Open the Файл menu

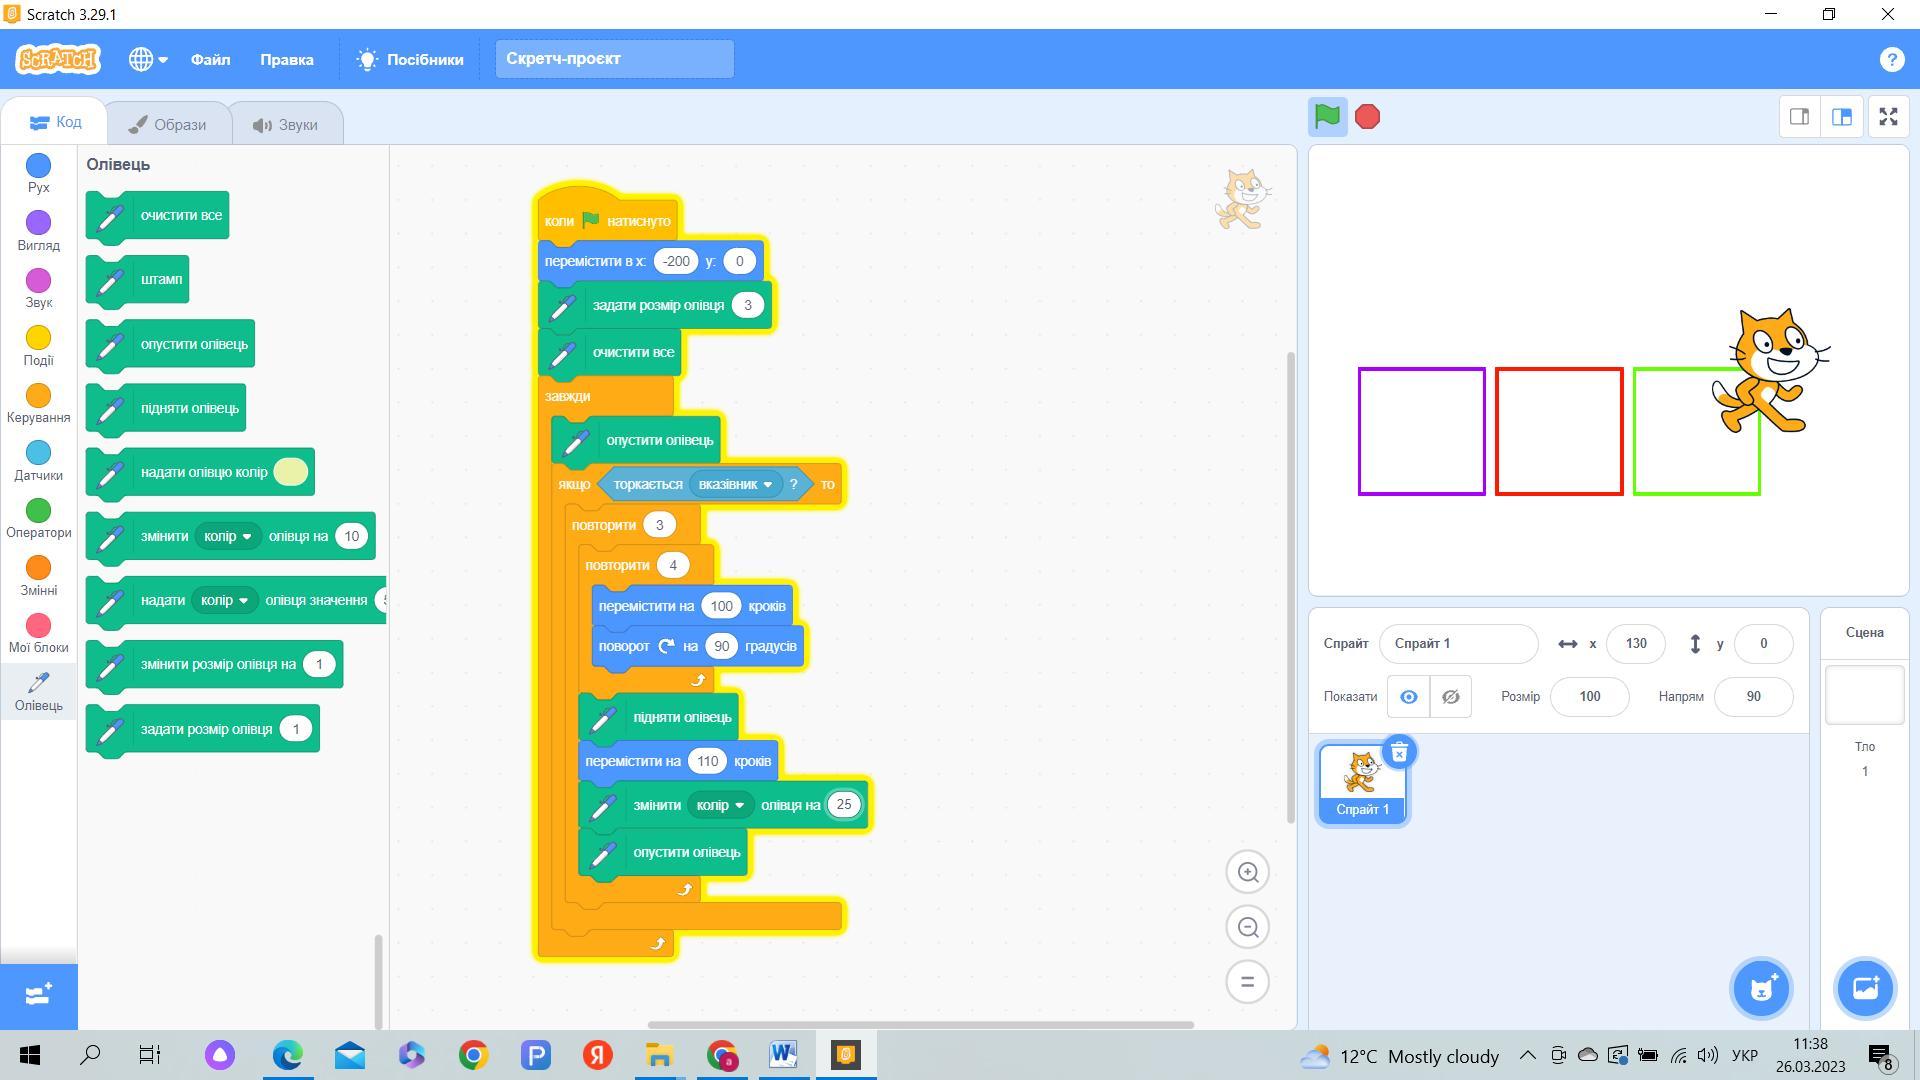[x=210, y=59]
